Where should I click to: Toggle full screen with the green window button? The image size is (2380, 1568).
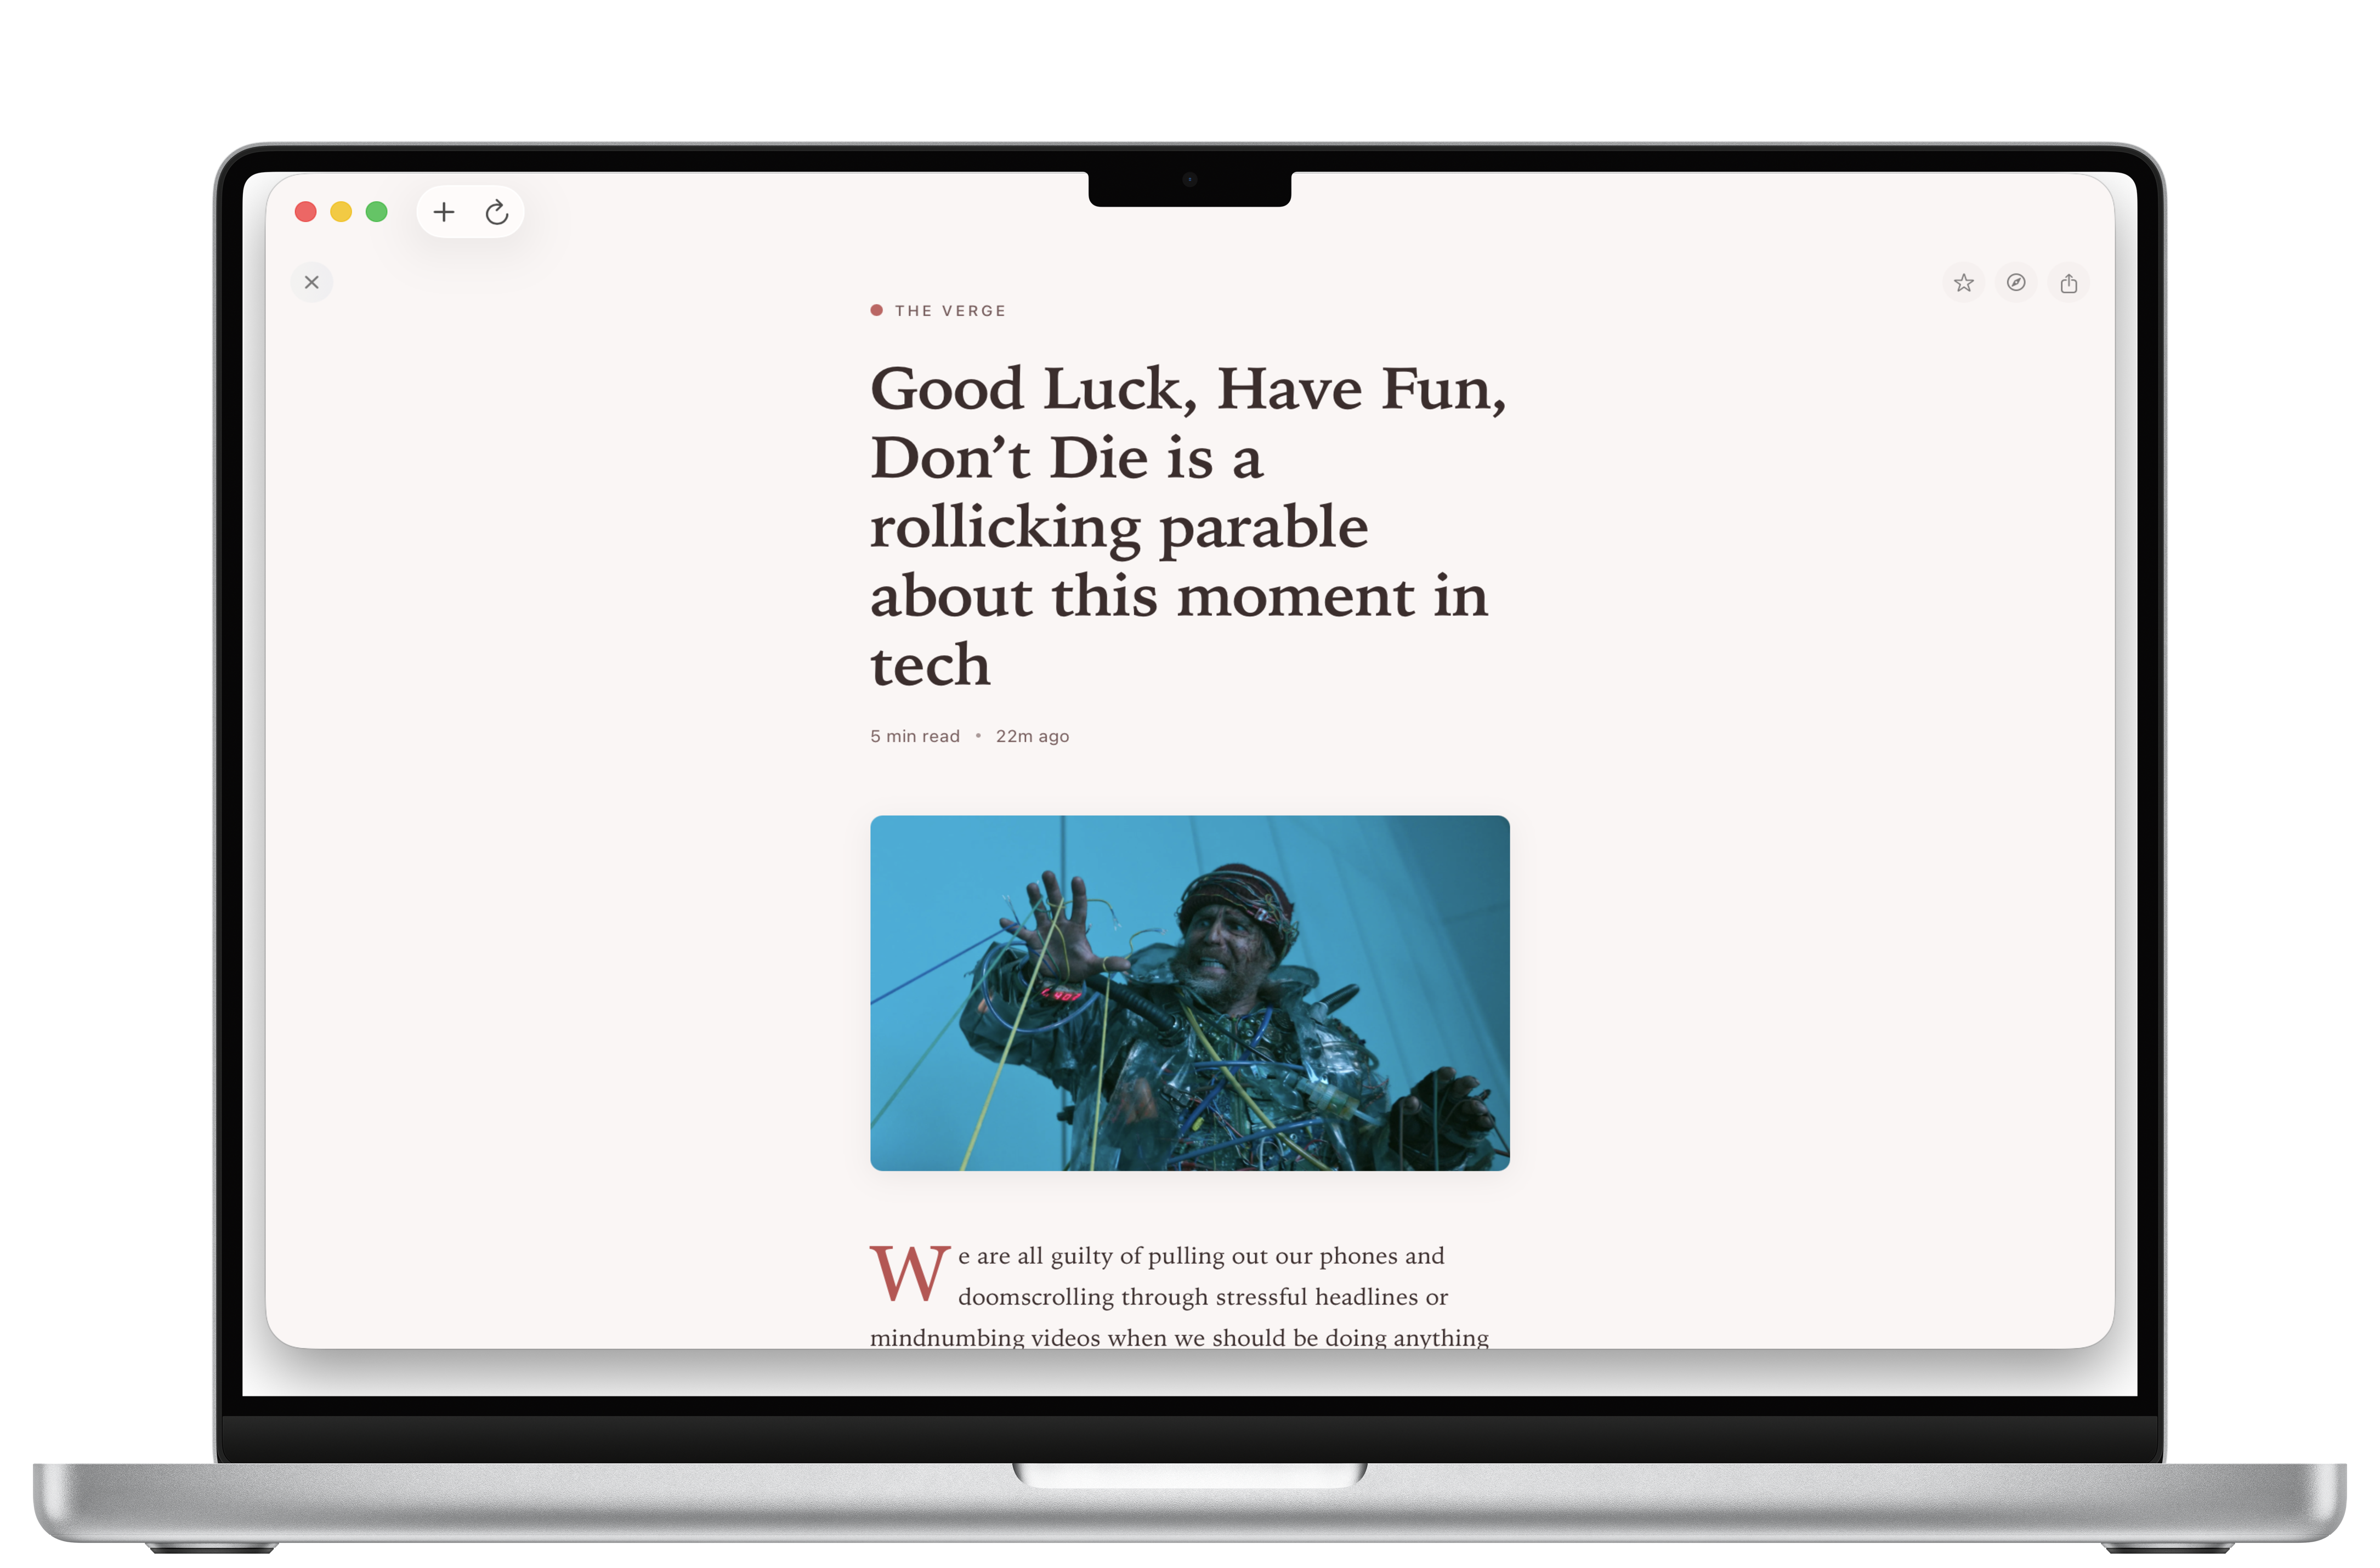click(376, 211)
